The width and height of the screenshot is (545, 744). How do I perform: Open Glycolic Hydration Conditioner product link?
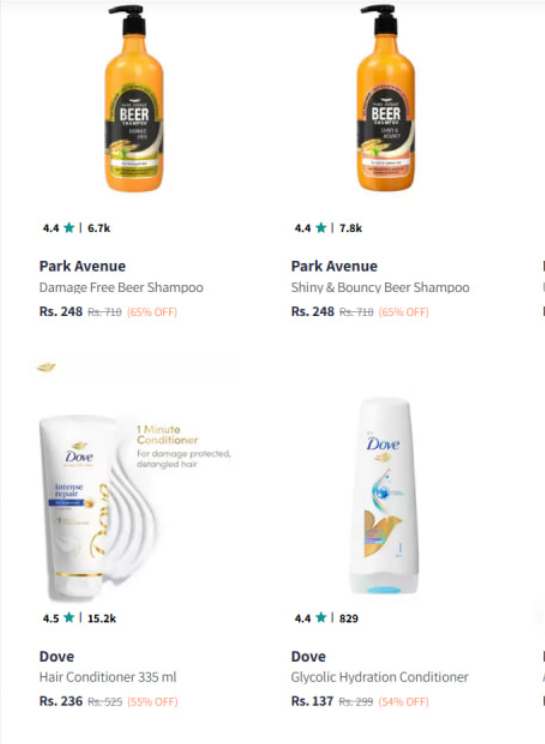(x=380, y=677)
